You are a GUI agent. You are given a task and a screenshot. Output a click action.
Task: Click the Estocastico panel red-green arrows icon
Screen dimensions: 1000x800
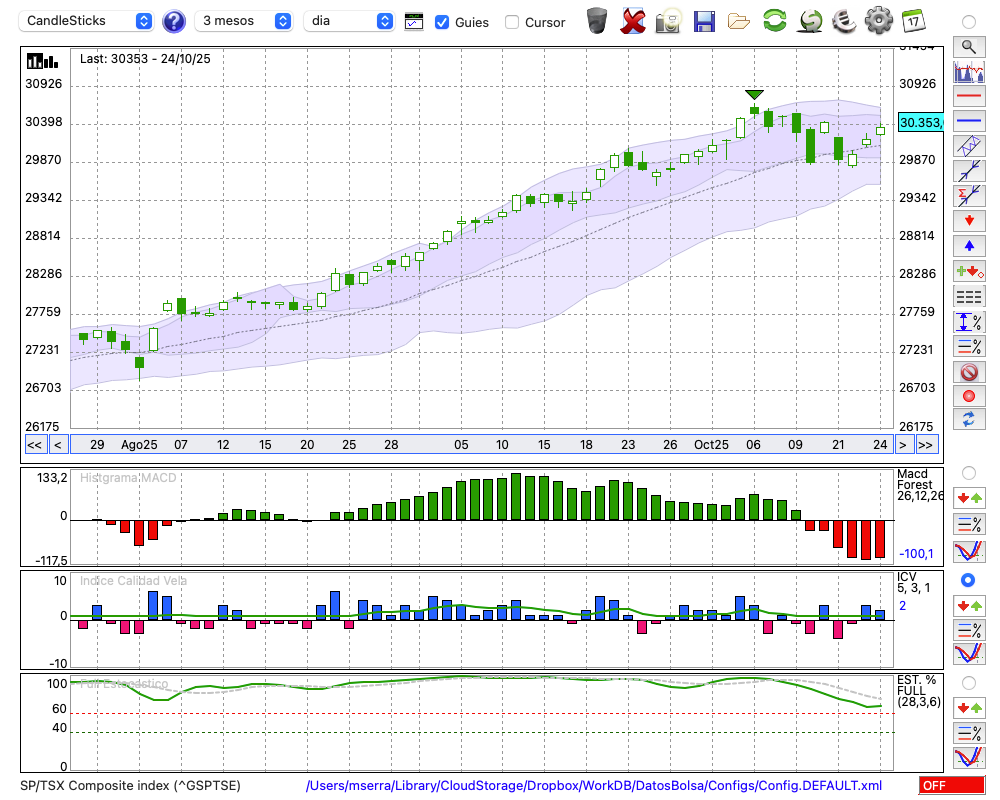[969, 707]
